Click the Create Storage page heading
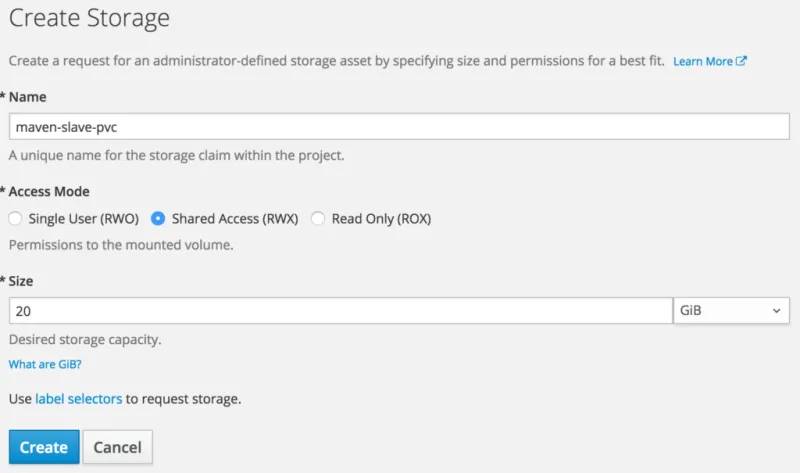Viewport: 800px width, 473px height. (89, 18)
